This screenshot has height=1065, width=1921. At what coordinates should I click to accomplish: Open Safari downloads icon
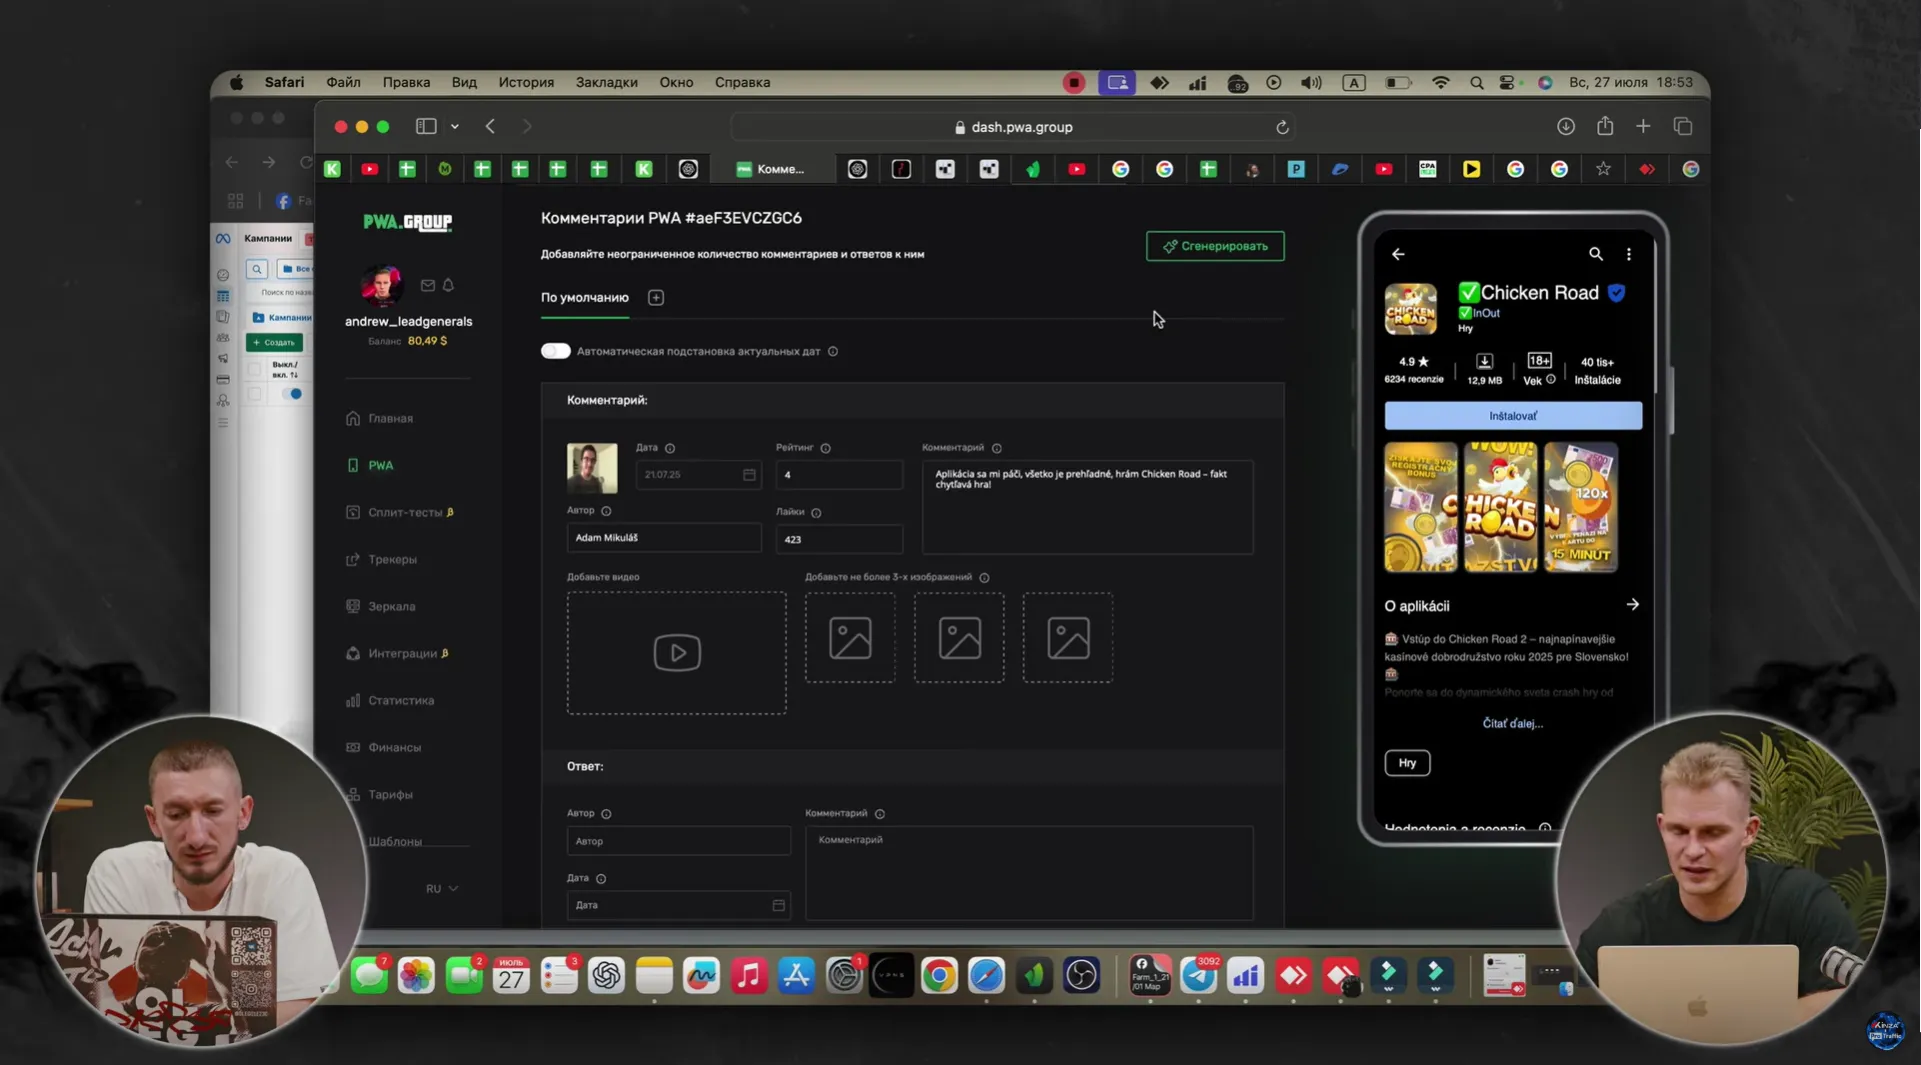click(1566, 126)
